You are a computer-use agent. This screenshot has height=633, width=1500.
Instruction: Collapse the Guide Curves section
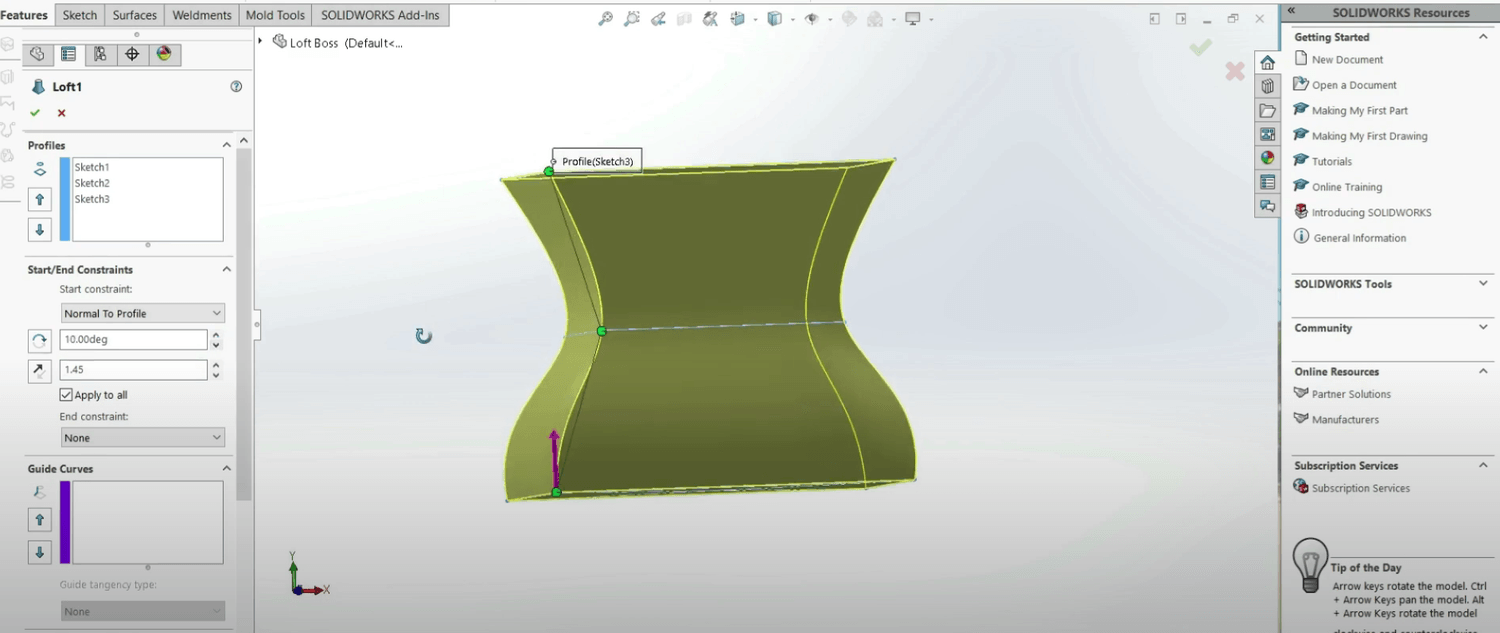coord(226,469)
